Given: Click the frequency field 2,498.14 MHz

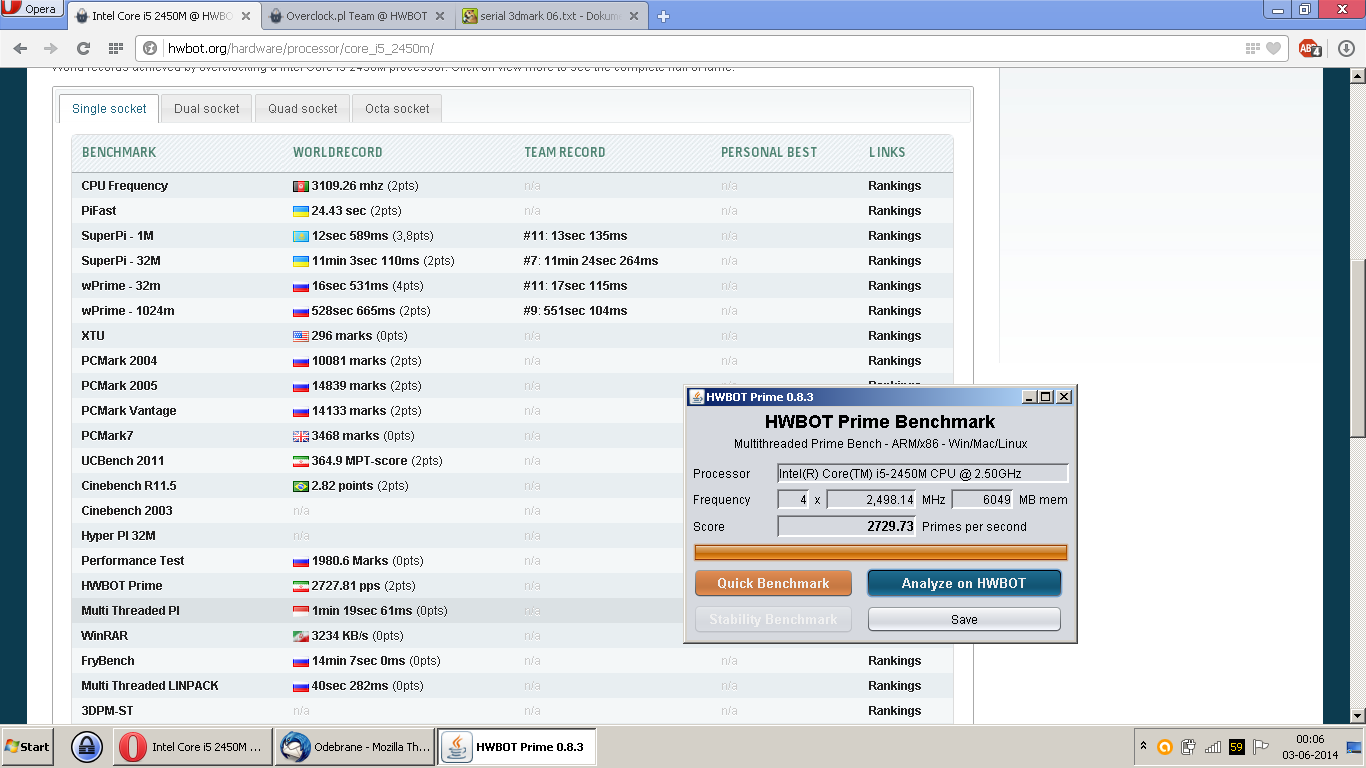Looking at the screenshot, I should pos(871,499).
